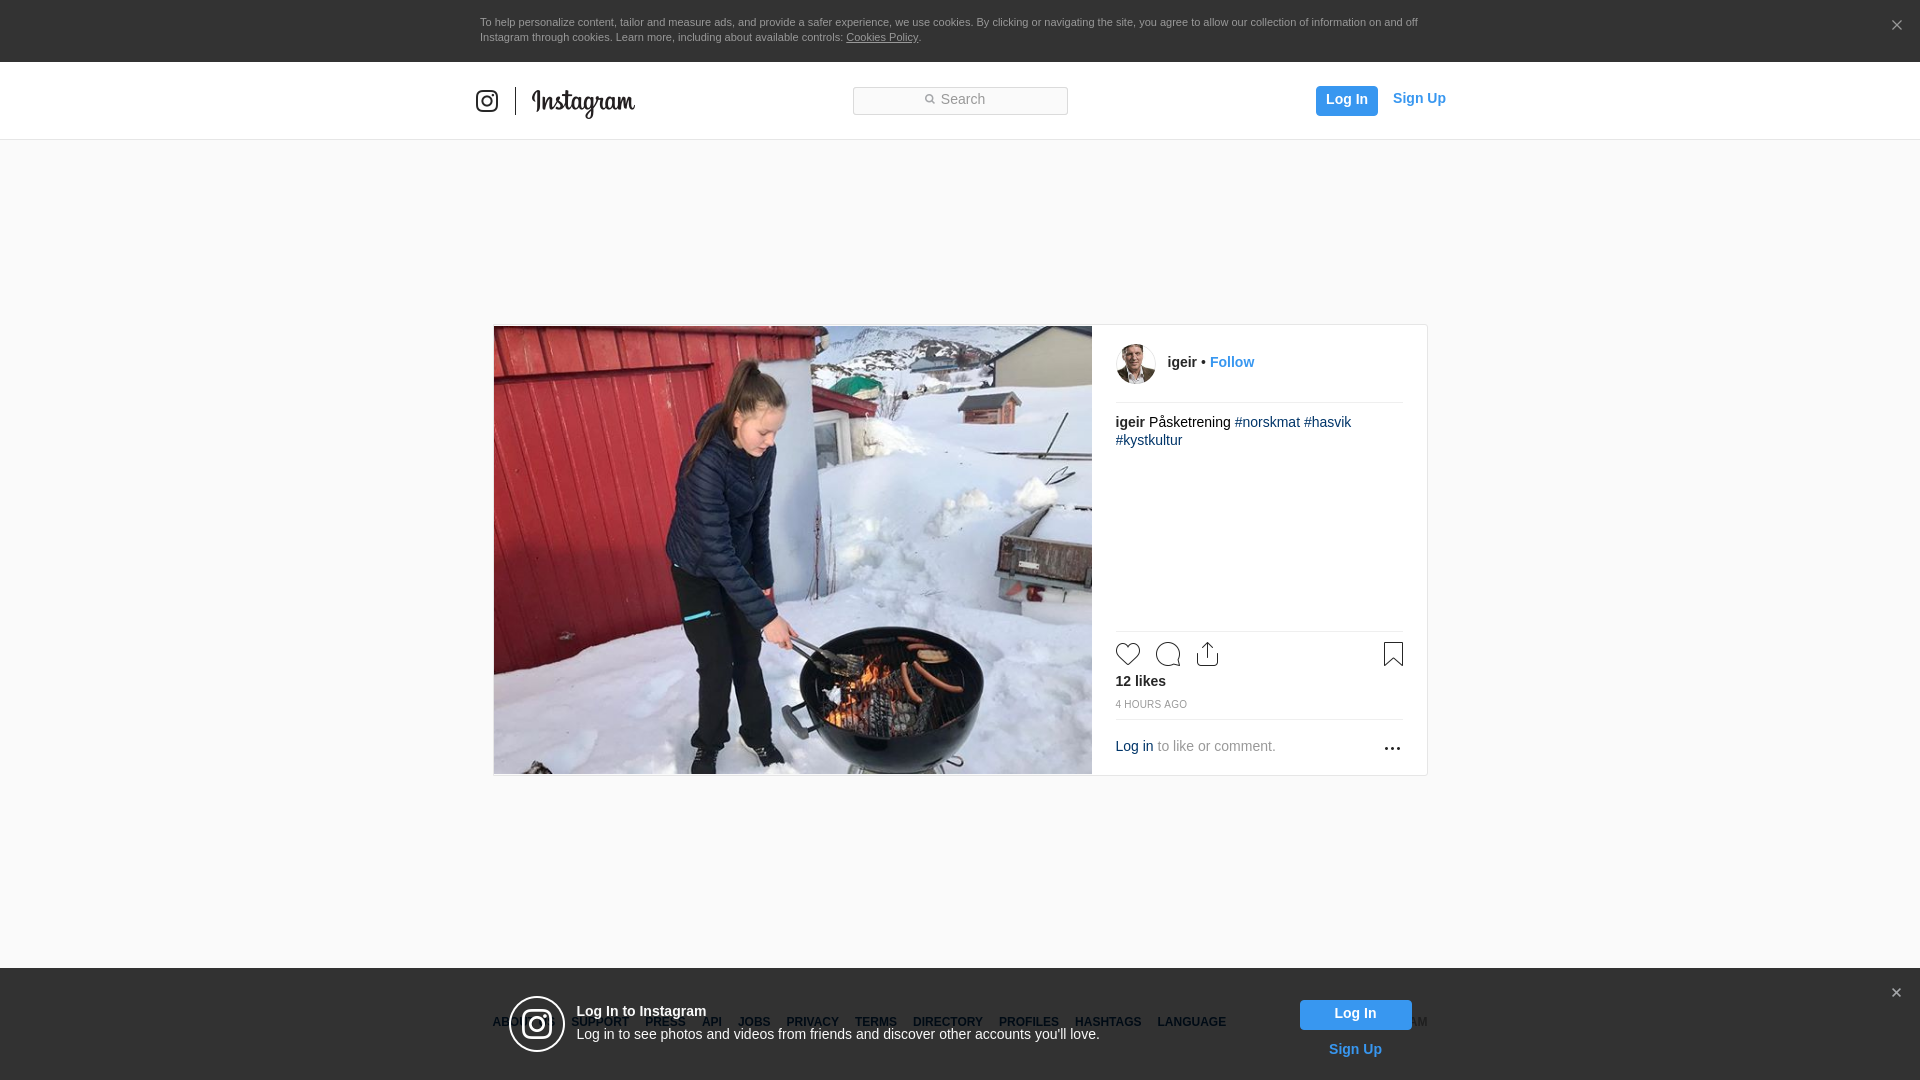Screen dimensions: 1920x1080
Task: Like the post with heart icon
Action: (x=1128, y=654)
